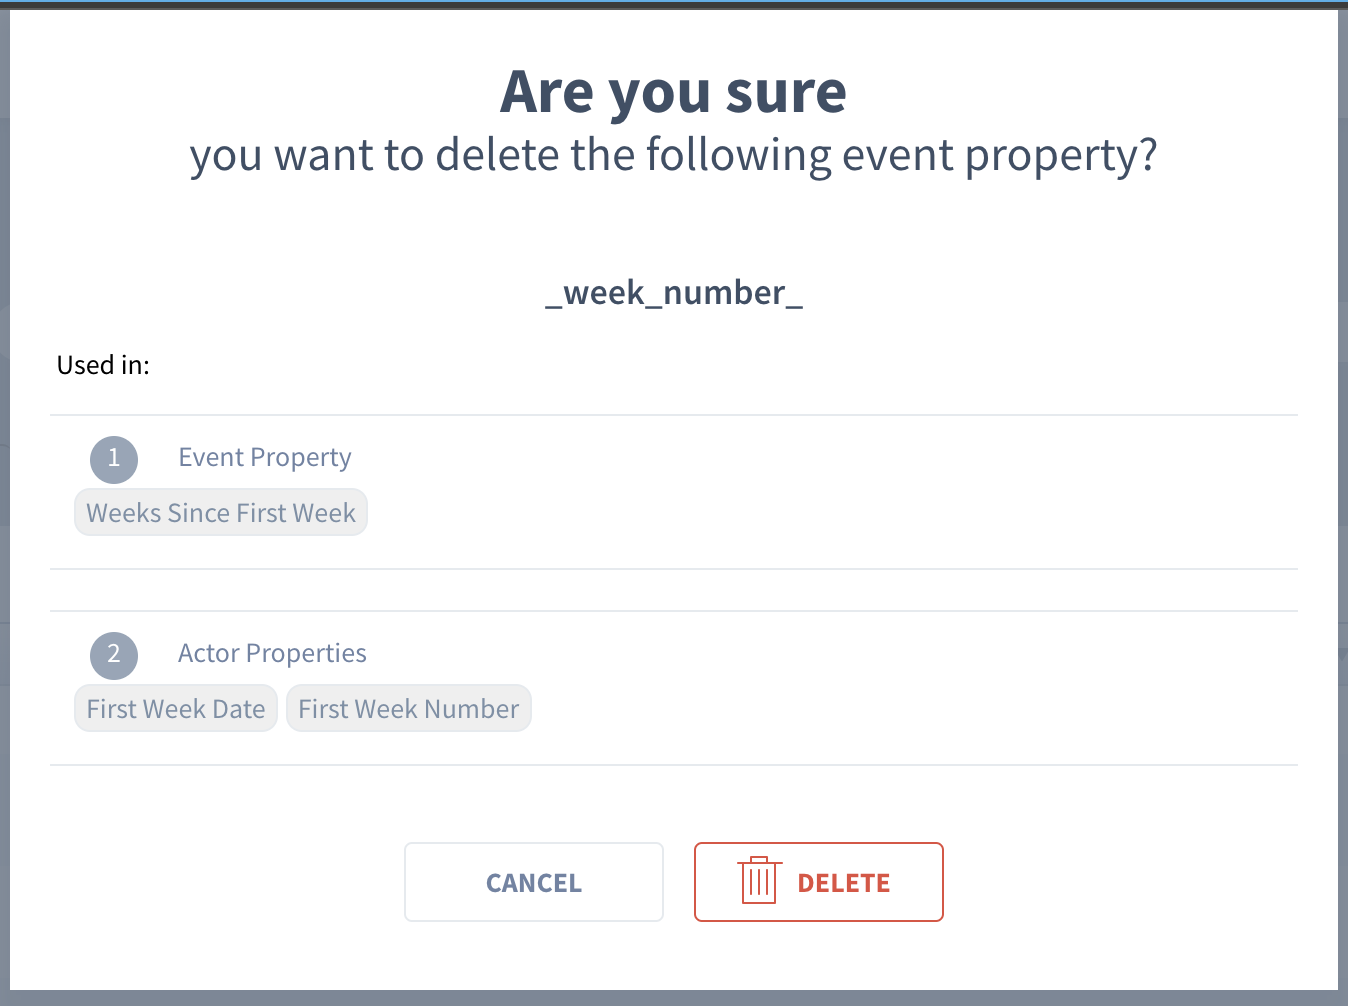
Task: Confirm with the red DELETE button text
Action: pyautogui.click(x=843, y=883)
